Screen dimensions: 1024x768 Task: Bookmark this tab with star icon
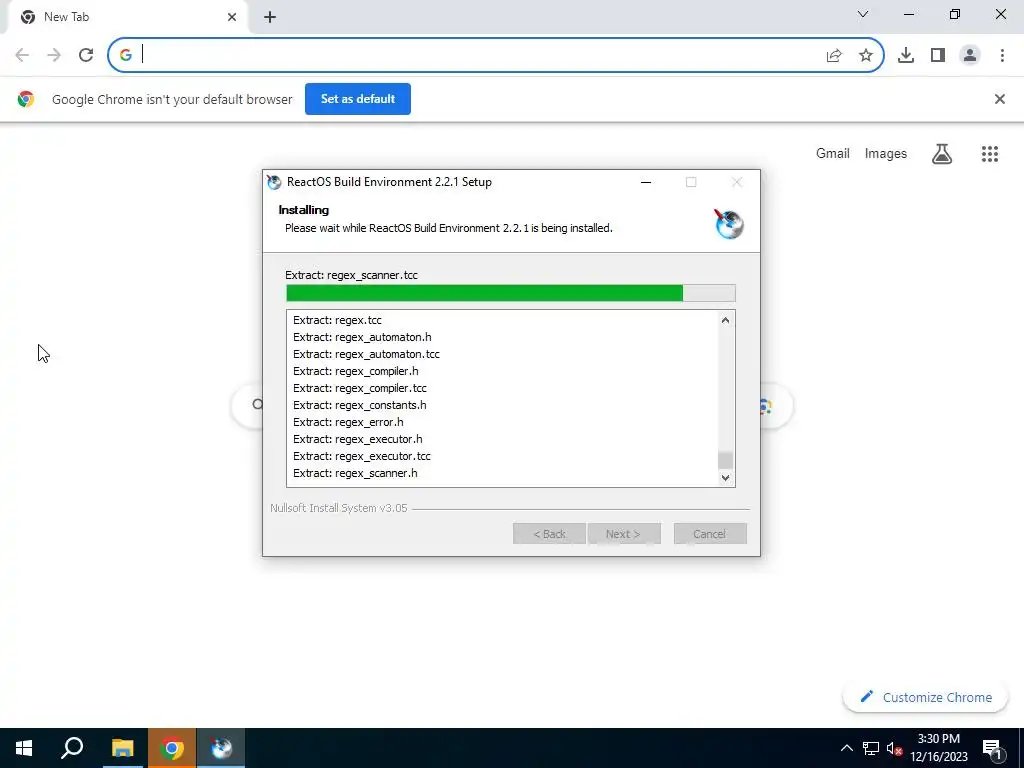(866, 56)
